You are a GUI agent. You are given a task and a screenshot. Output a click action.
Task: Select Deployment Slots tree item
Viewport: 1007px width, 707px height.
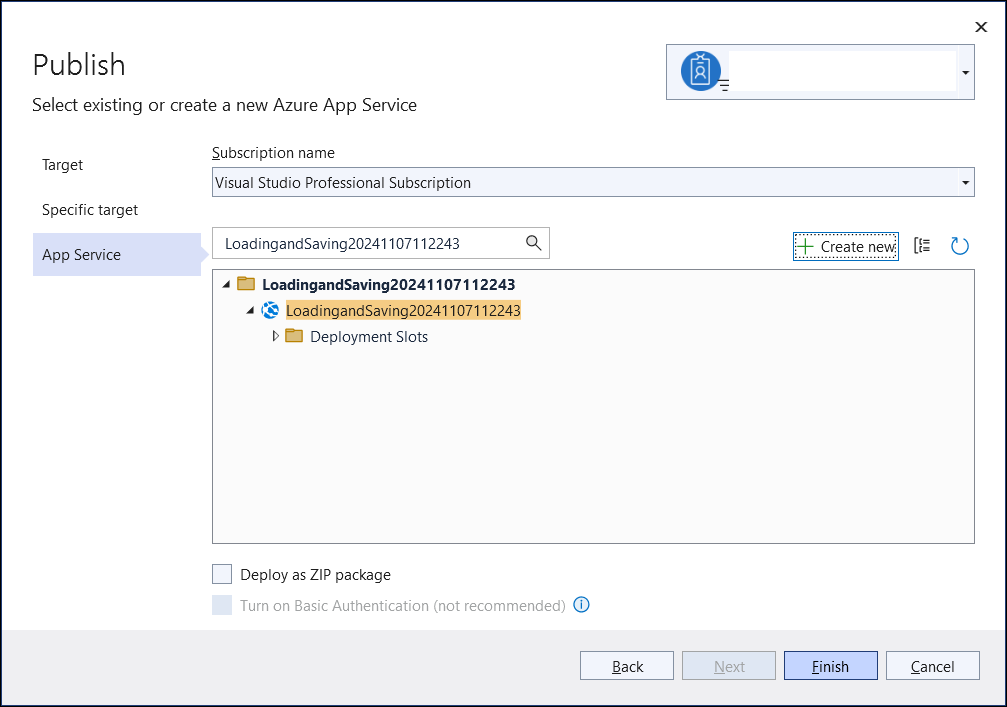click(x=369, y=336)
